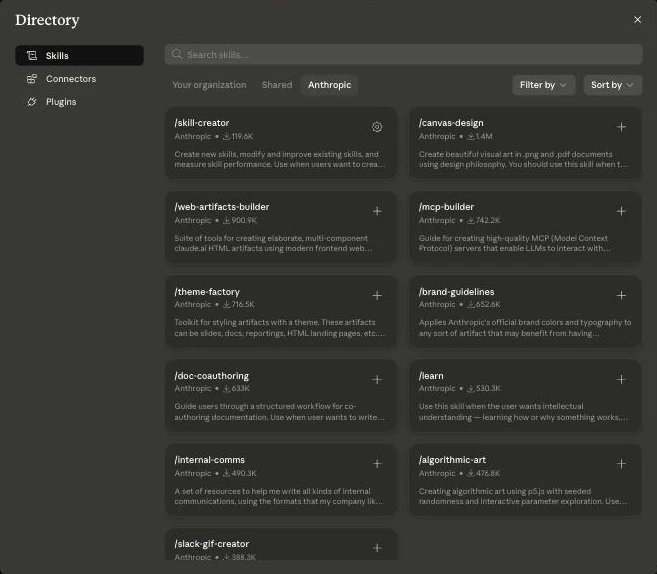Switch to Your organization tab
657x574 pixels.
(210, 85)
